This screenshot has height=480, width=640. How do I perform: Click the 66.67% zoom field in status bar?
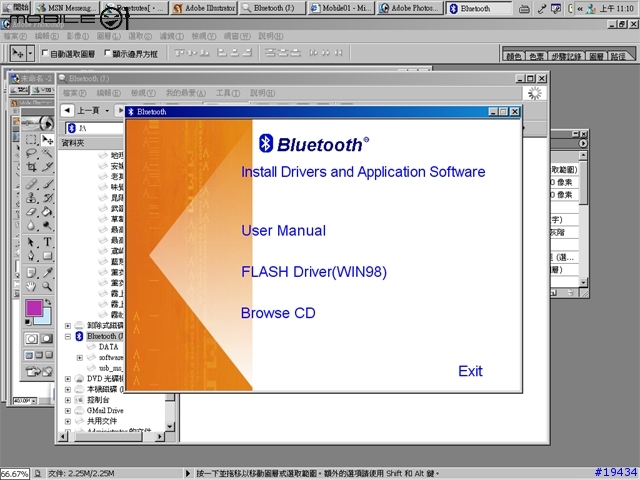14,474
